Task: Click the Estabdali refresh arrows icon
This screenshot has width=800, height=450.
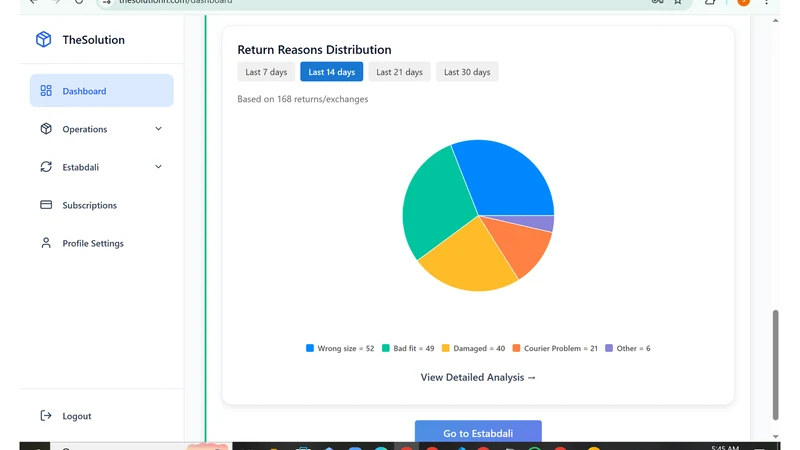Action: pyautogui.click(x=46, y=167)
